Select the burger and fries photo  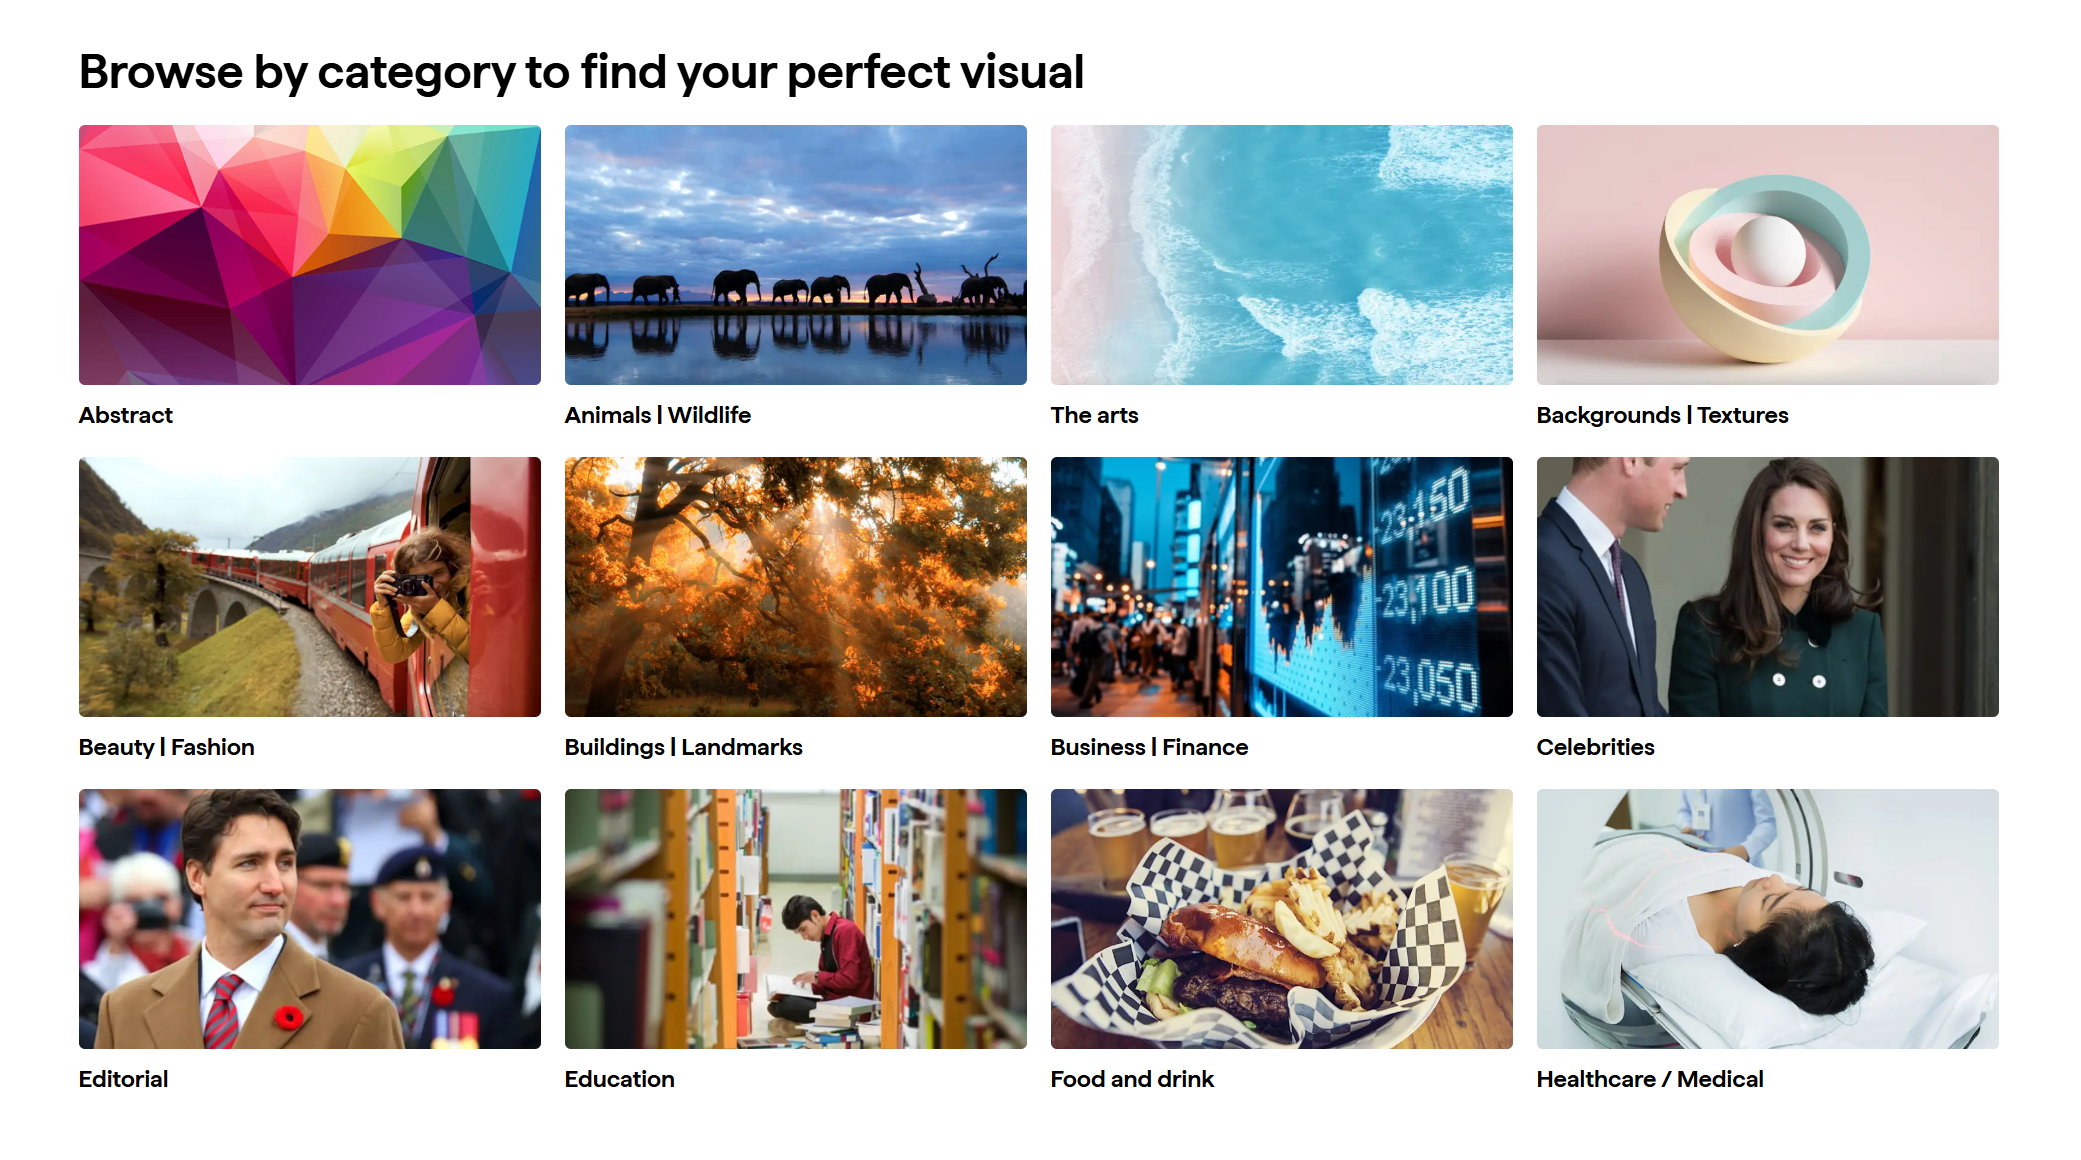tap(1281, 918)
